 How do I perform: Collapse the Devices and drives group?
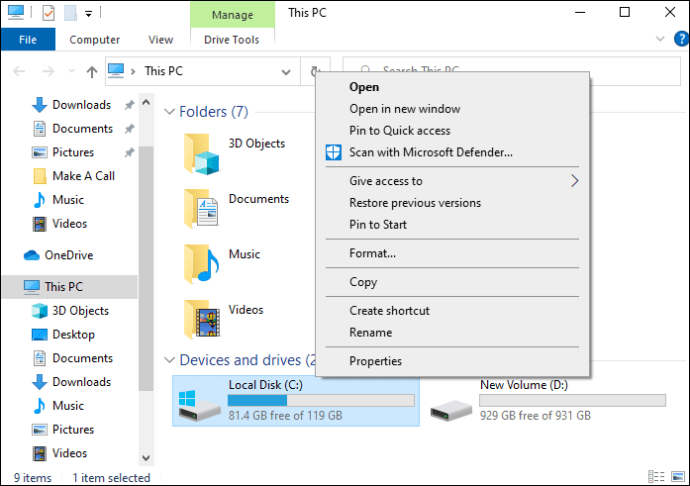click(169, 360)
